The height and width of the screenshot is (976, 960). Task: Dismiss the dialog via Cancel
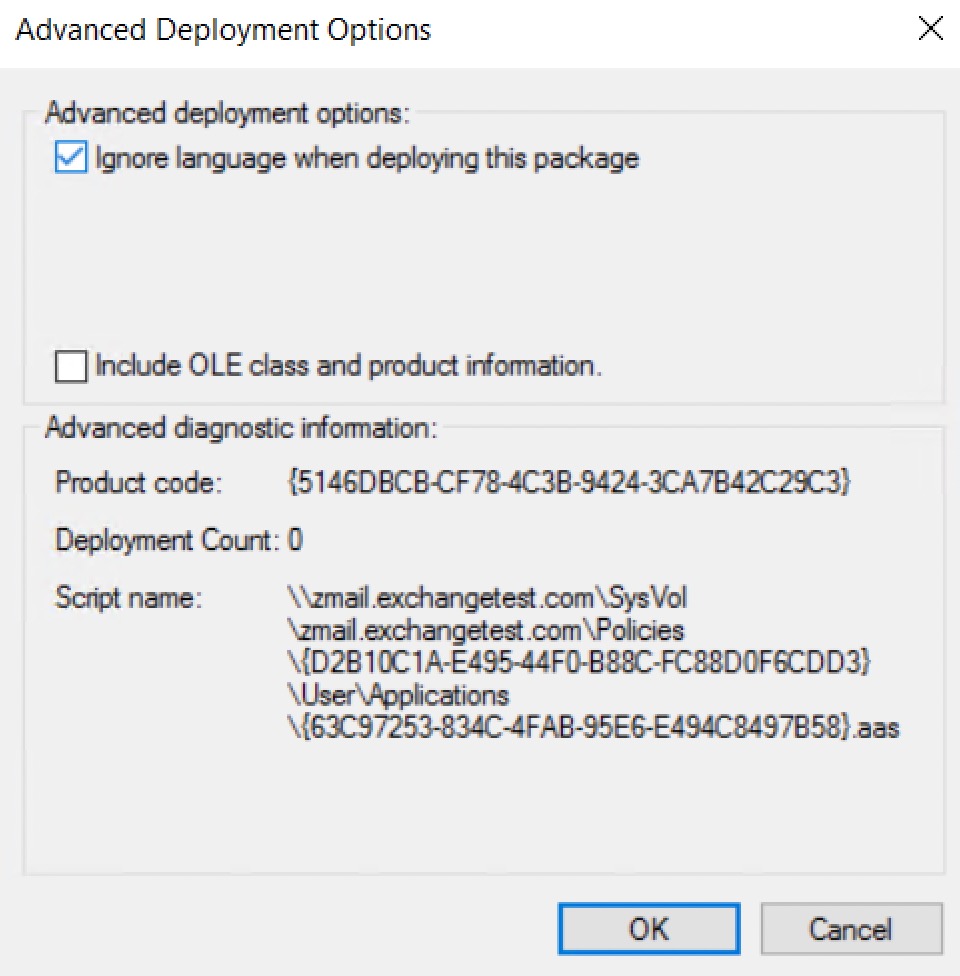851,928
